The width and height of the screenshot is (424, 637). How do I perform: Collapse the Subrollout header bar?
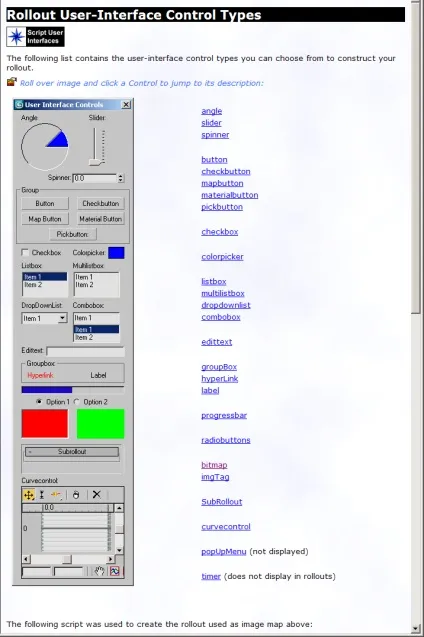click(72, 452)
